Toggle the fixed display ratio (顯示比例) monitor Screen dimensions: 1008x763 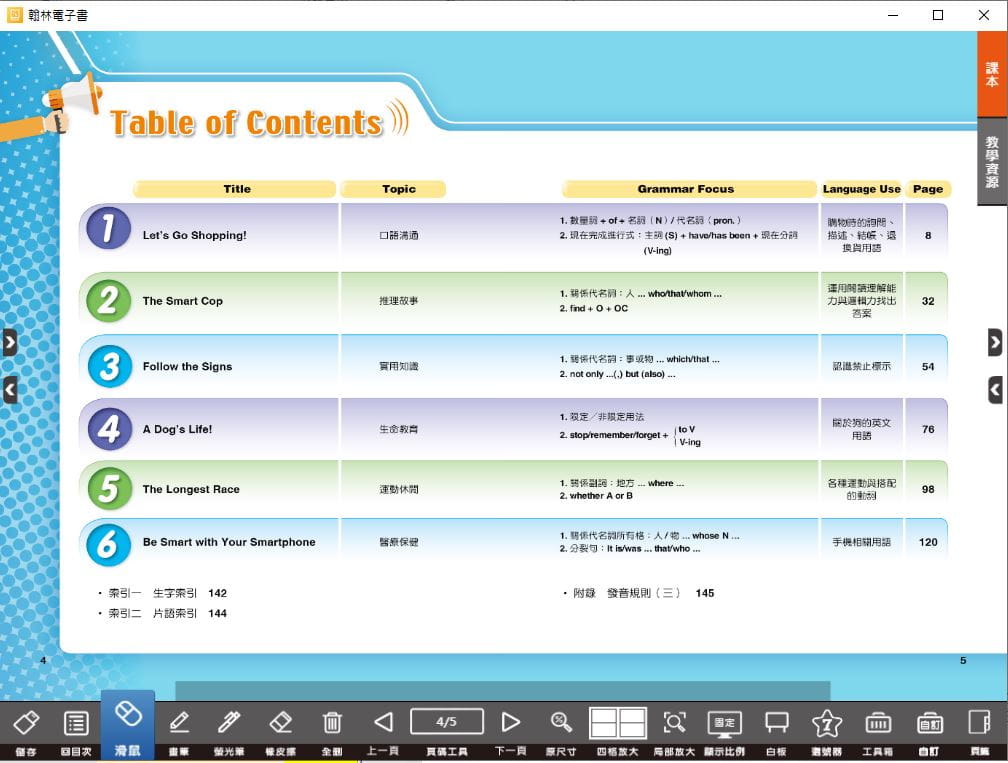pos(724,723)
